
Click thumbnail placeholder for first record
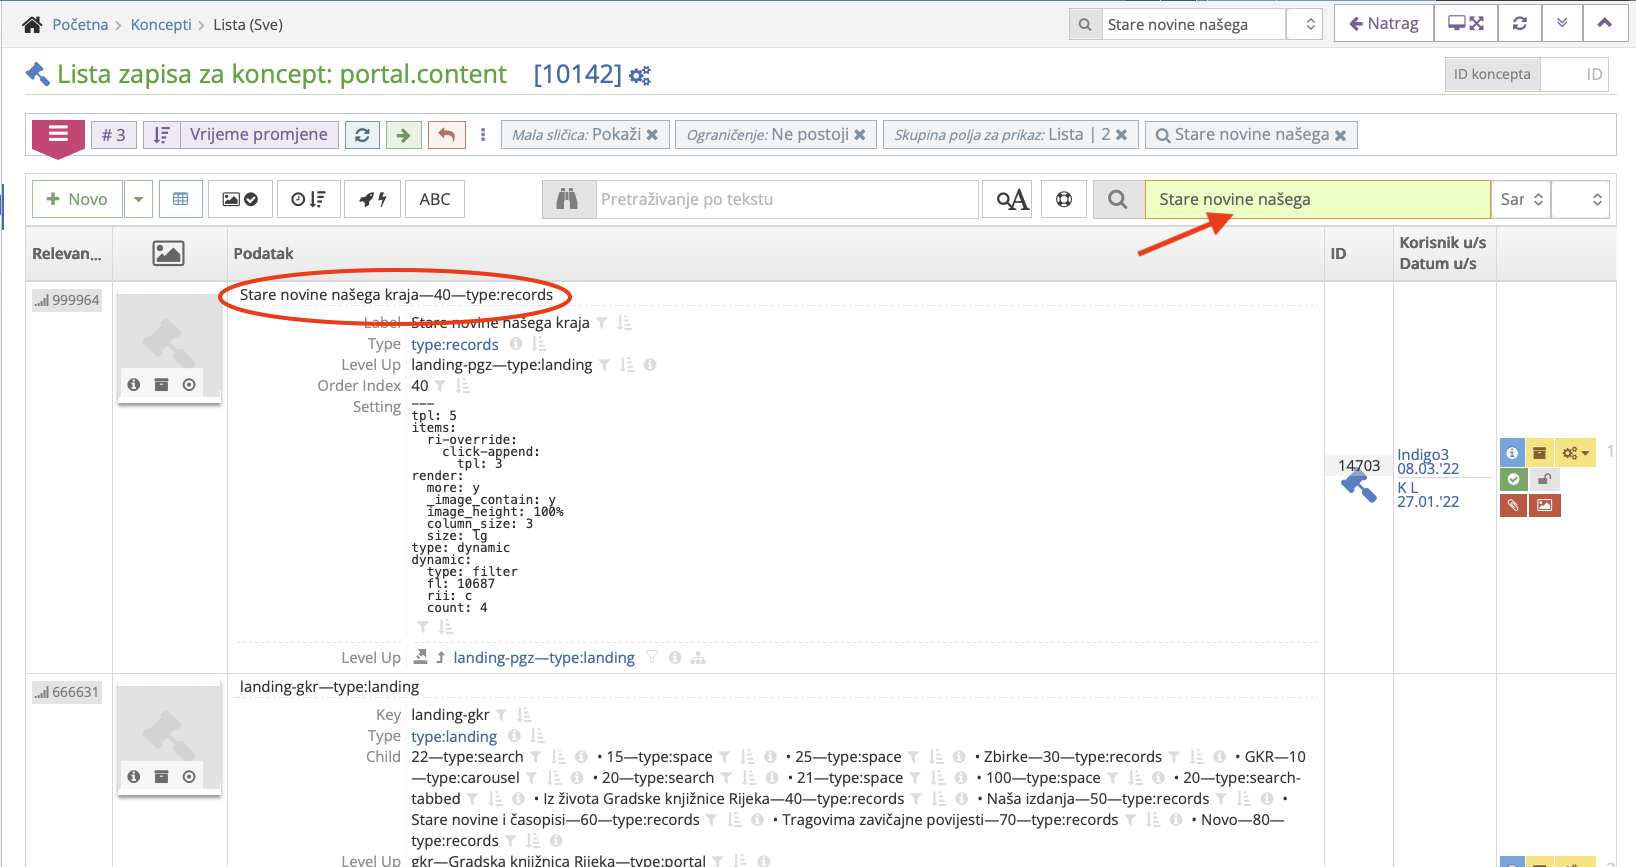[169, 346]
